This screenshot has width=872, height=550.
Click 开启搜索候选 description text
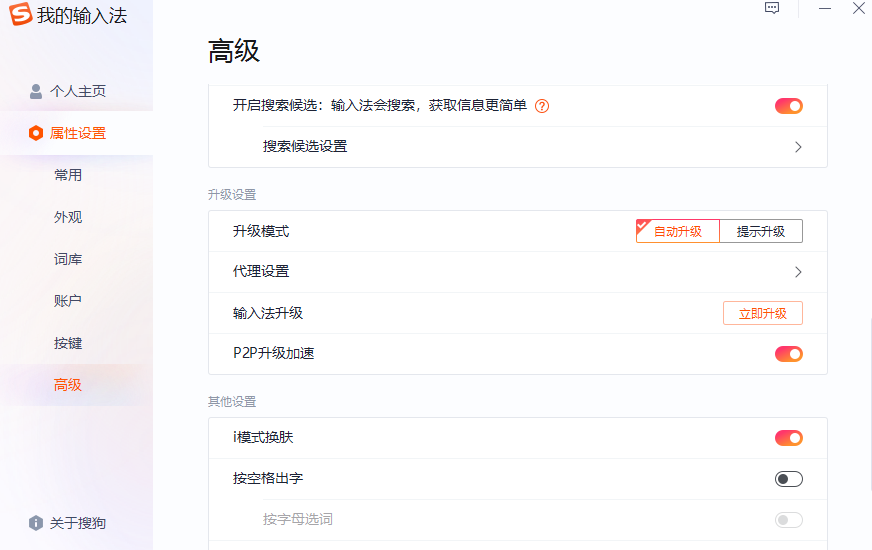[x=380, y=105]
